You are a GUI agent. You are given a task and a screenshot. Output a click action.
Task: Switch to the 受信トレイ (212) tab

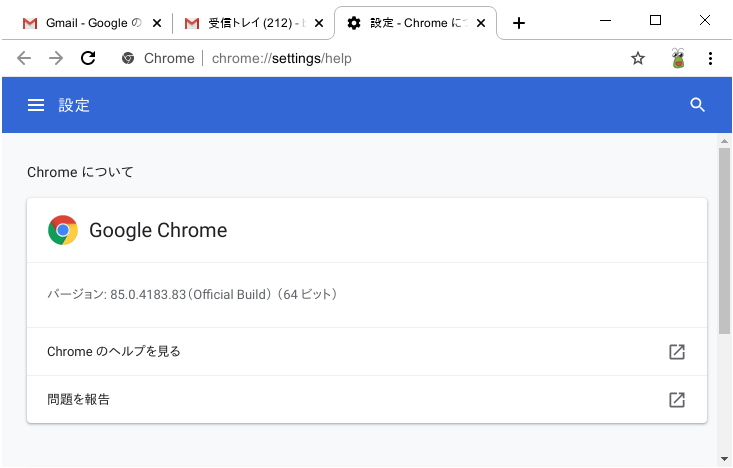[254, 23]
